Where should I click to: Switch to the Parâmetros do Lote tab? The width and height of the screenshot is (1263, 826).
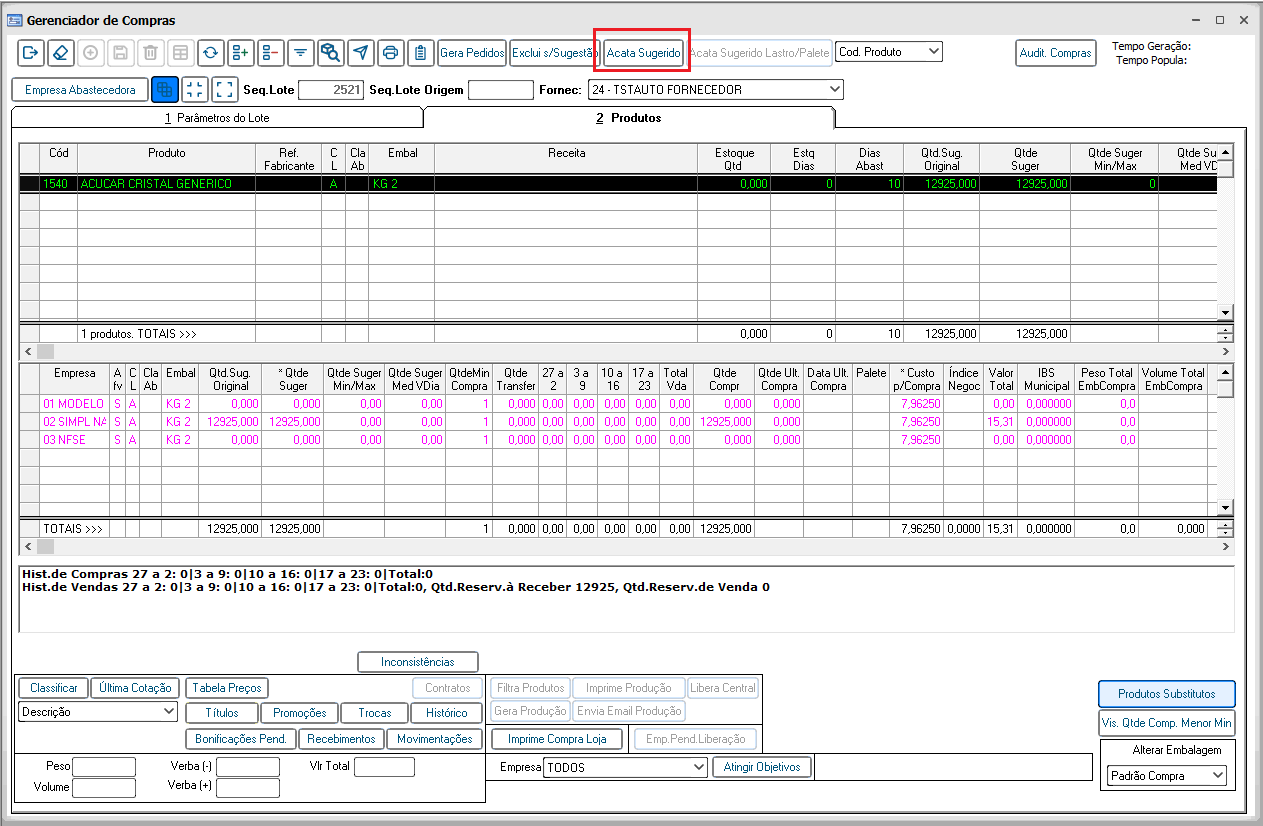[x=217, y=118]
